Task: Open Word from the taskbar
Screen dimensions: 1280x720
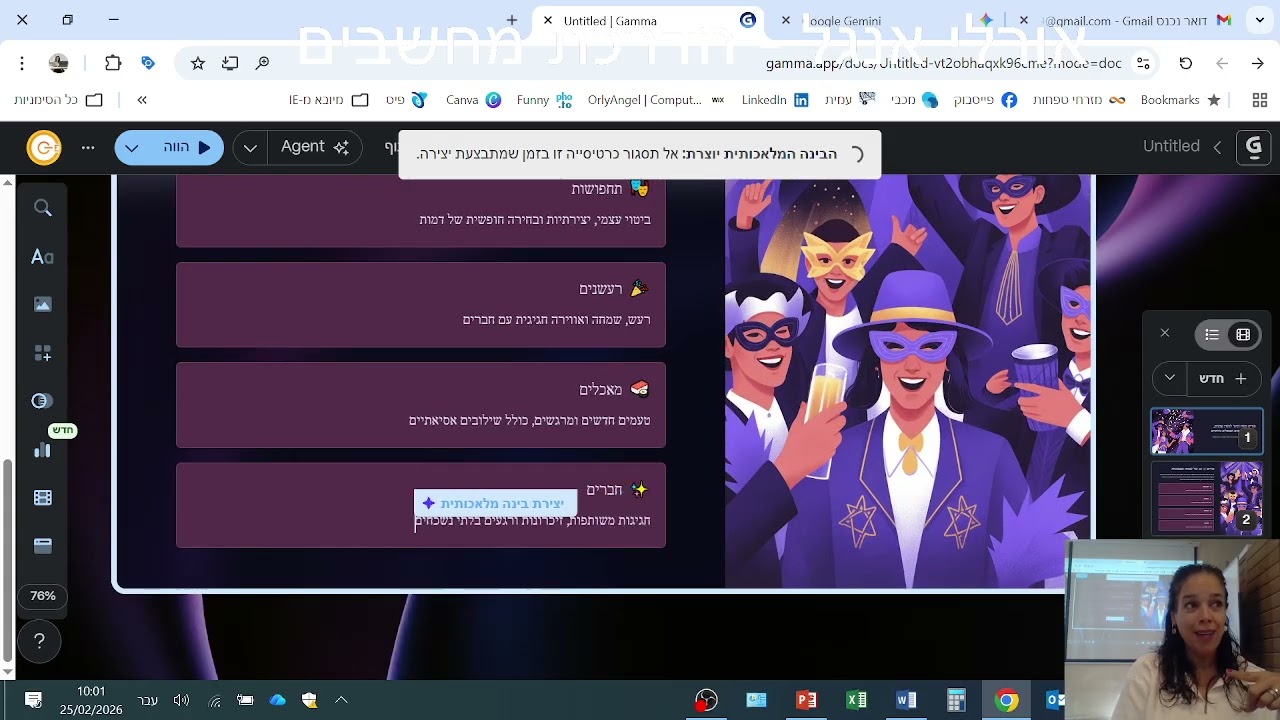Action: tap(906, 700)
